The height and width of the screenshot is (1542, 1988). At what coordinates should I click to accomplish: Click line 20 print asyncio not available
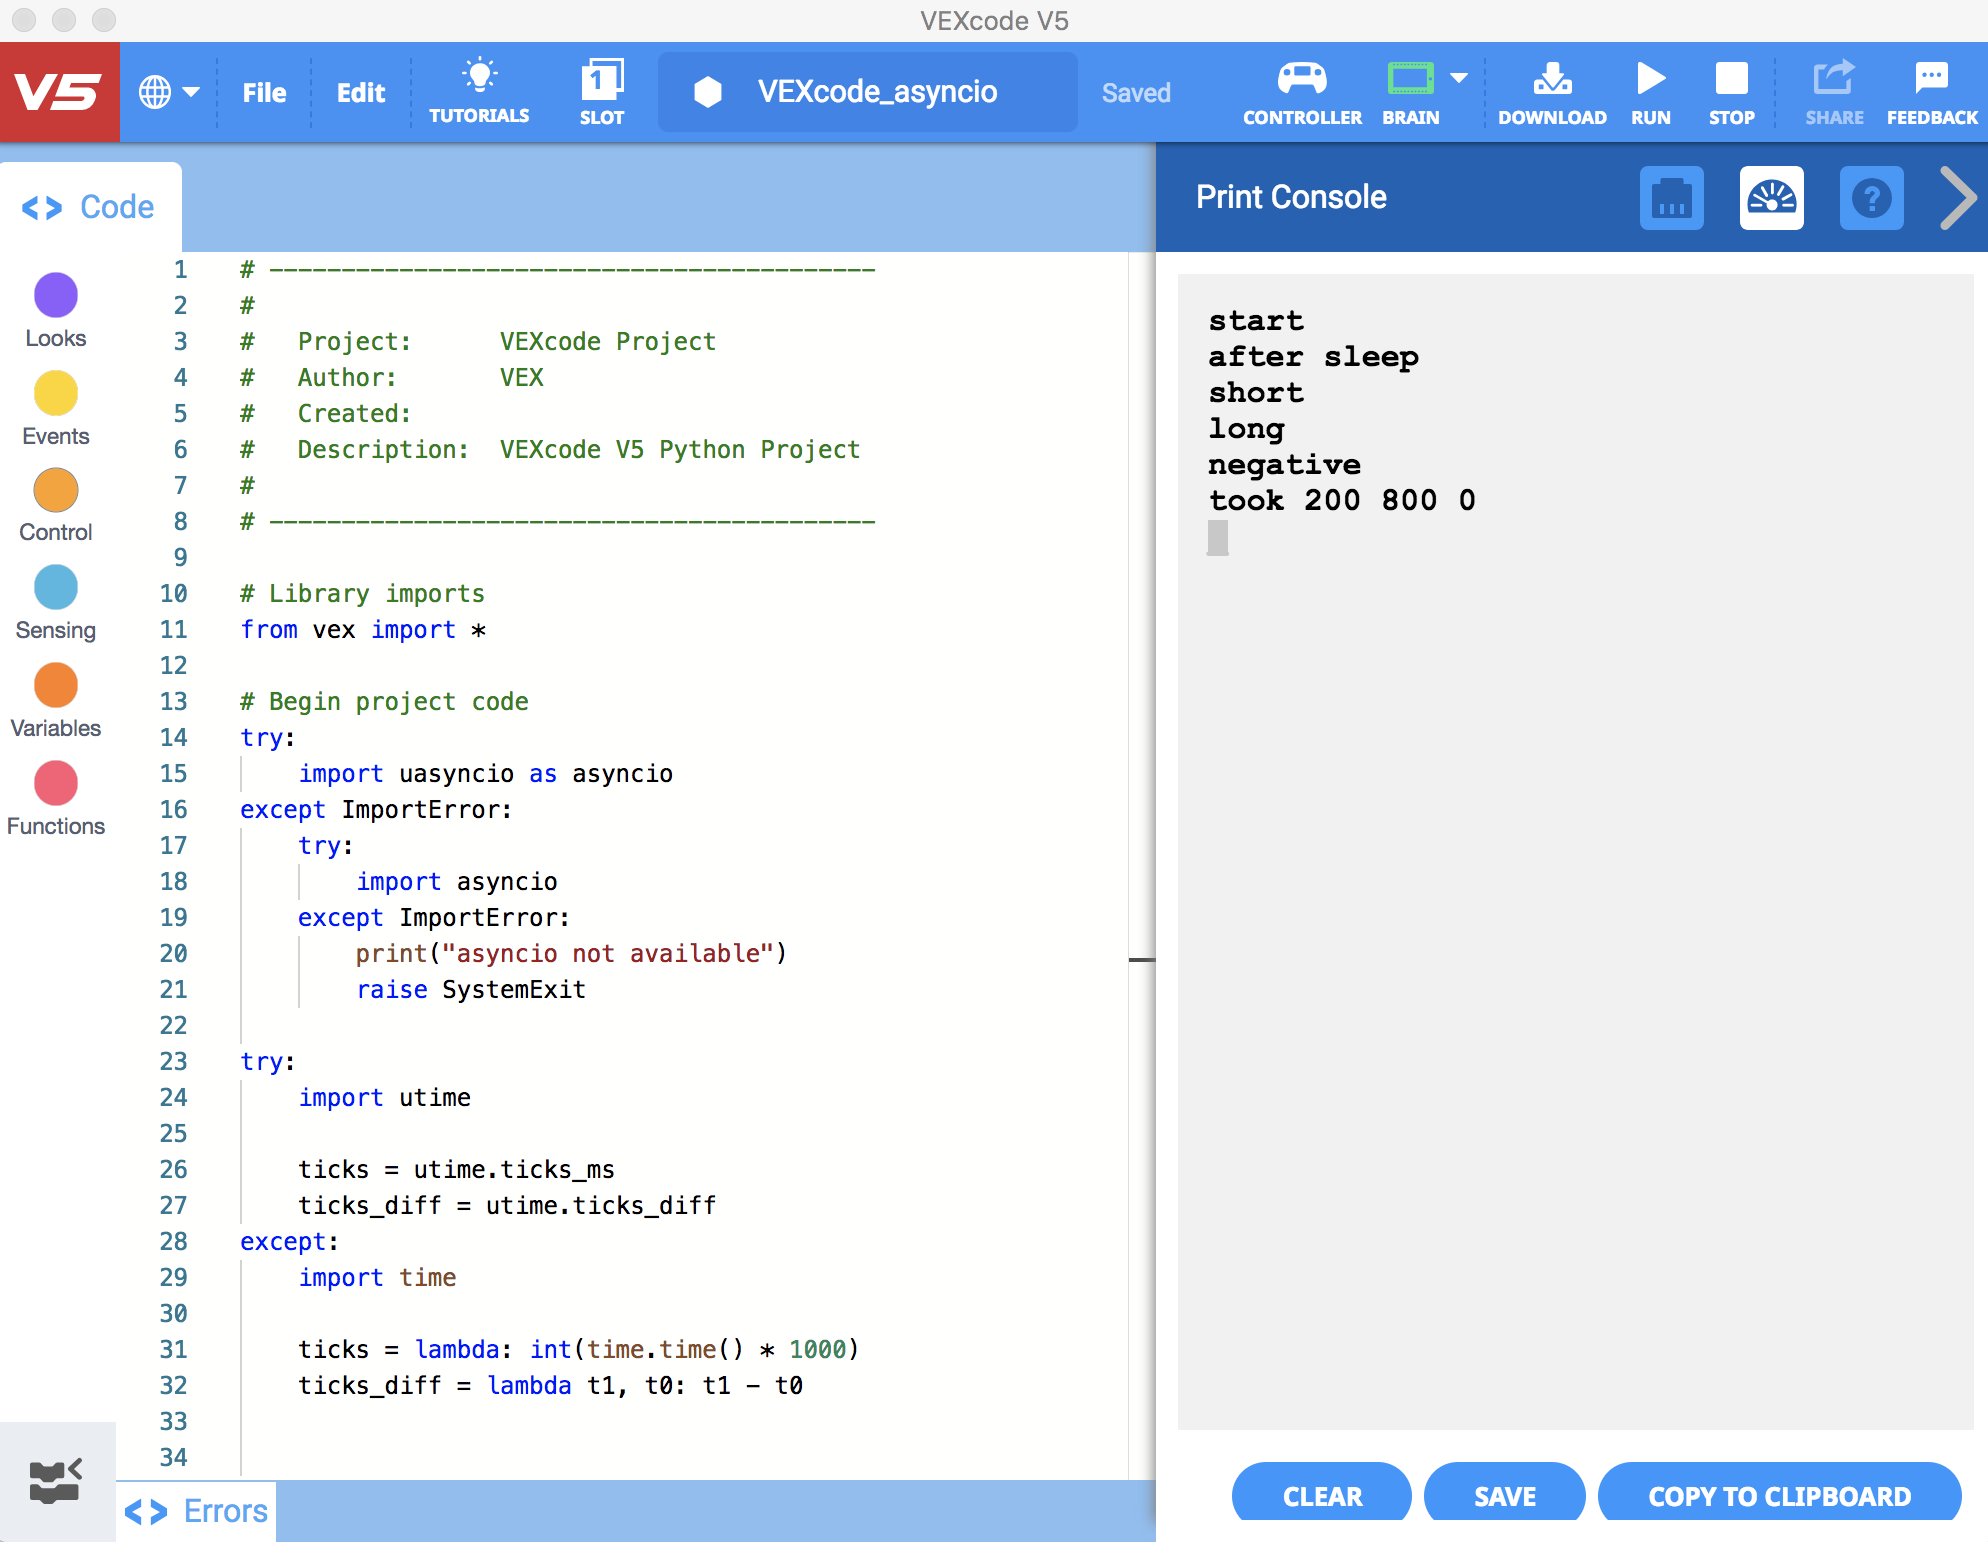(x=571, y=954)
